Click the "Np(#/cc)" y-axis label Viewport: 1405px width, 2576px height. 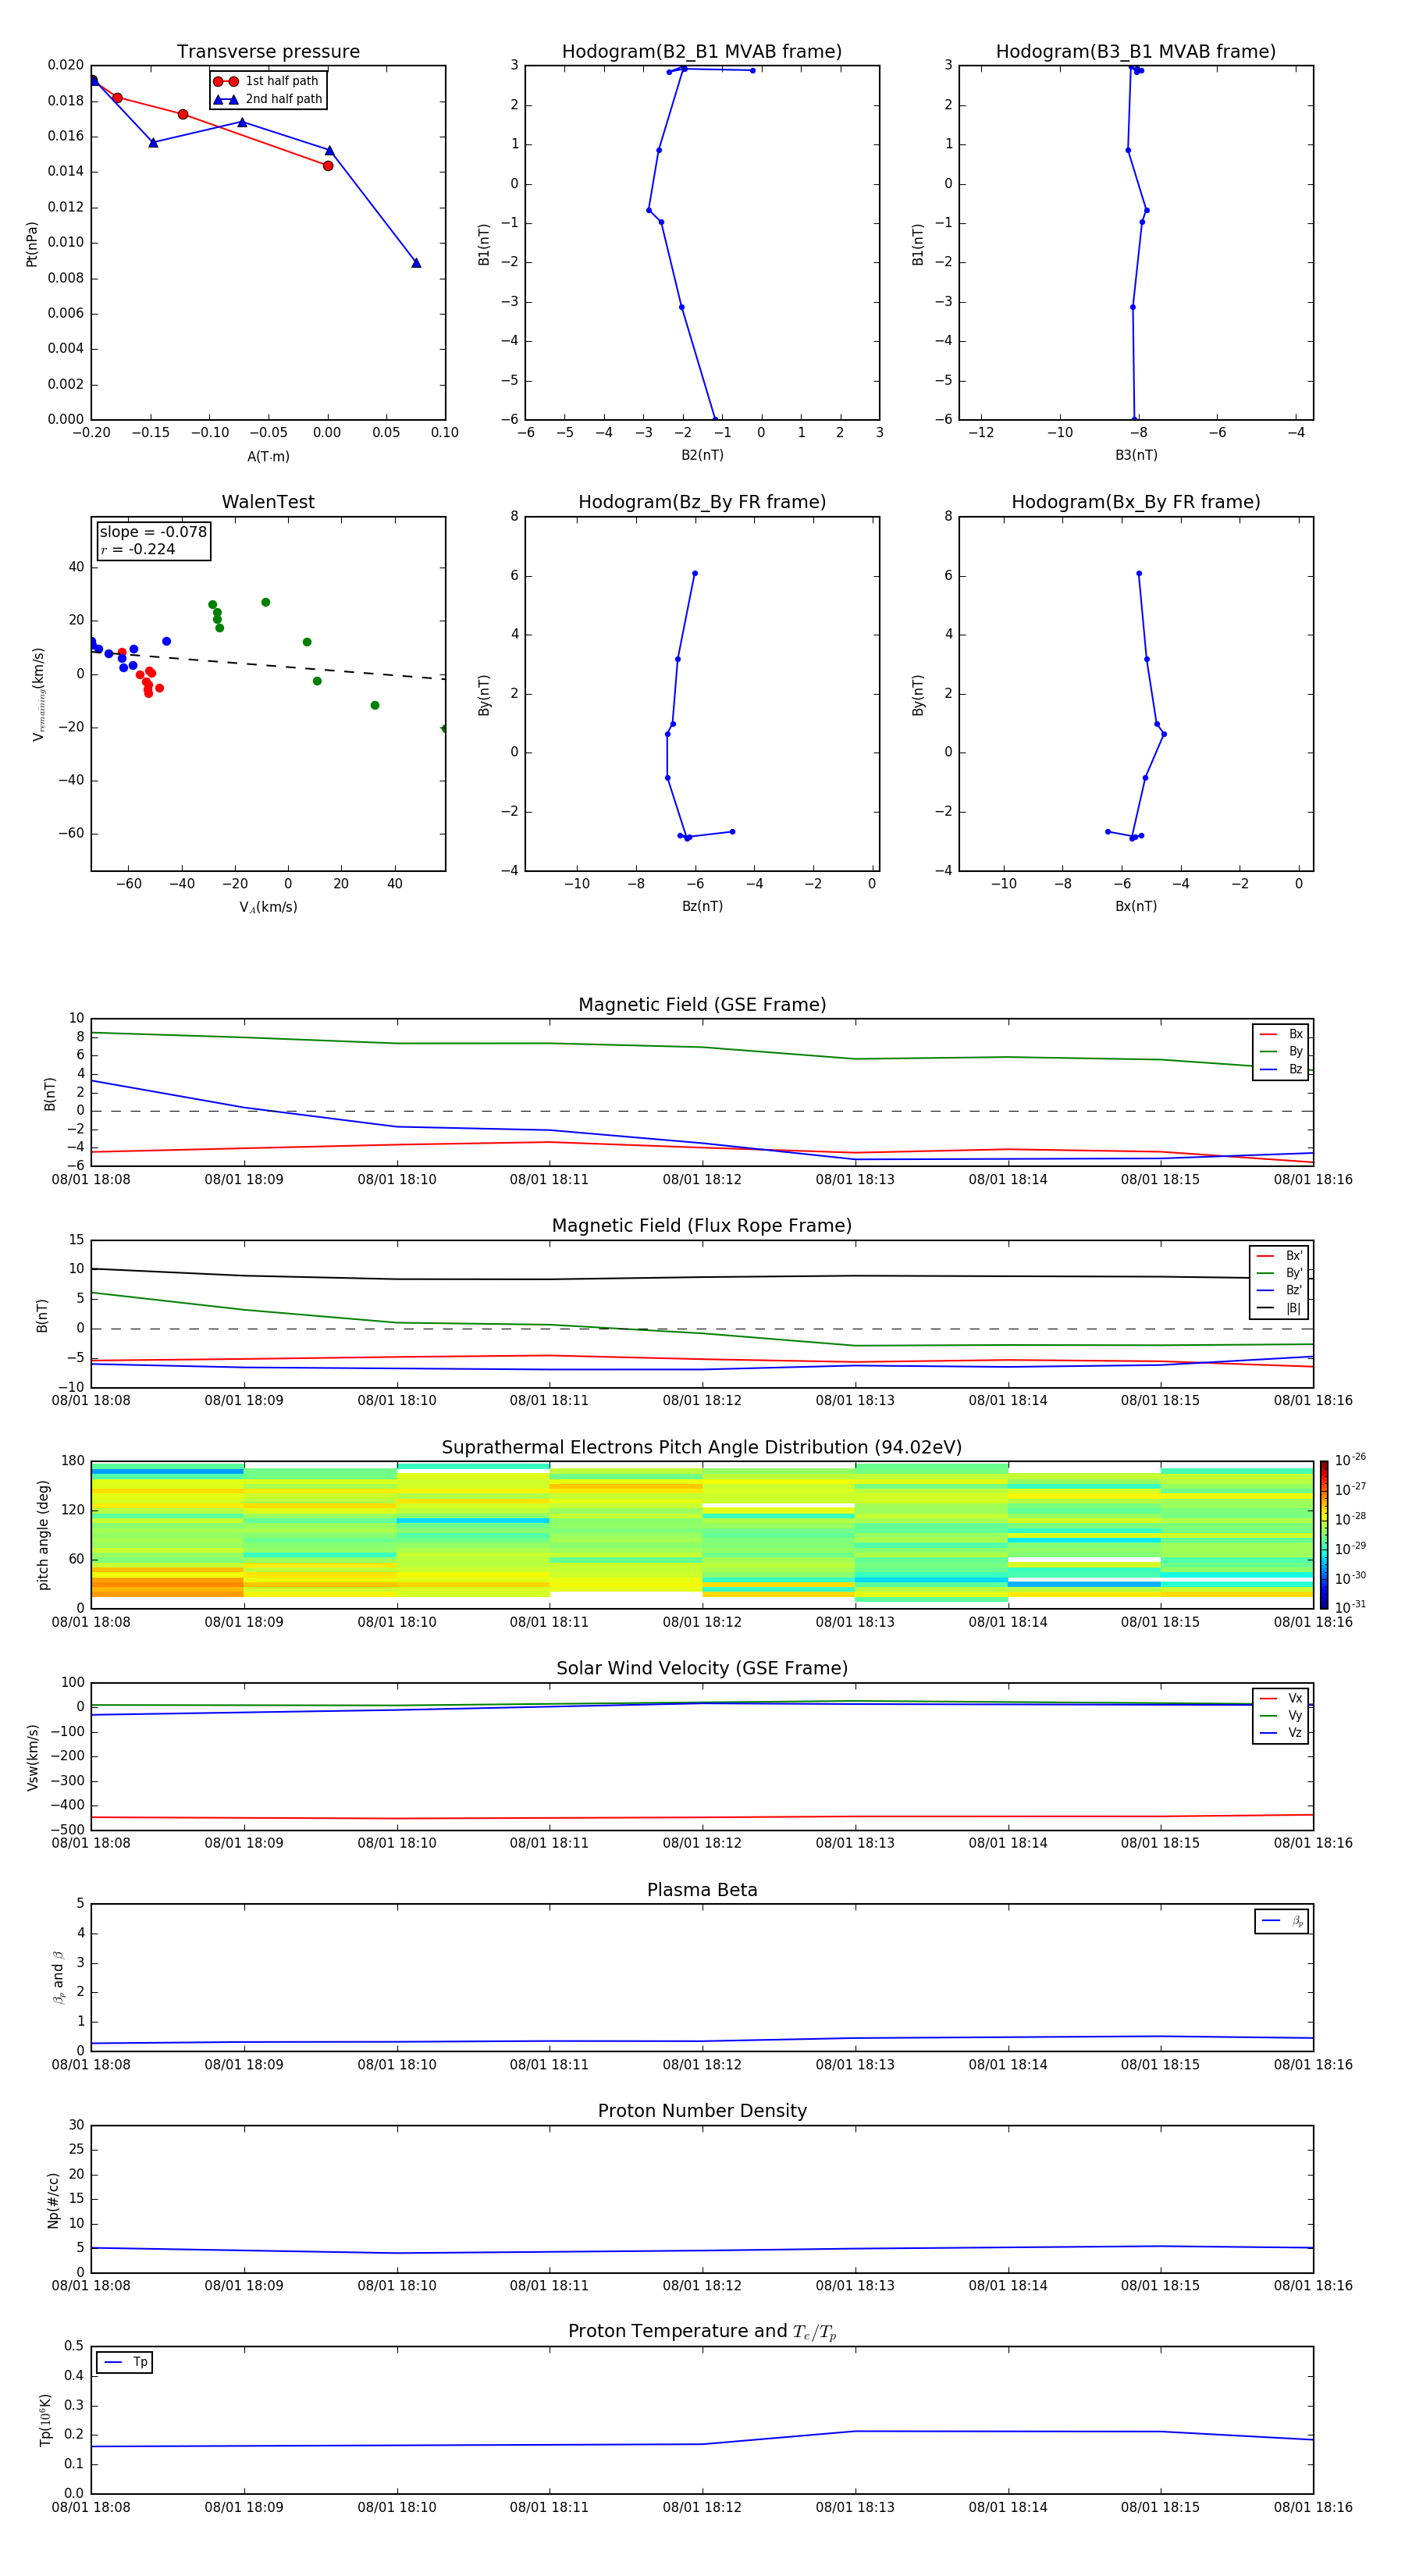pyautogui.click(x=53, y=2200)
